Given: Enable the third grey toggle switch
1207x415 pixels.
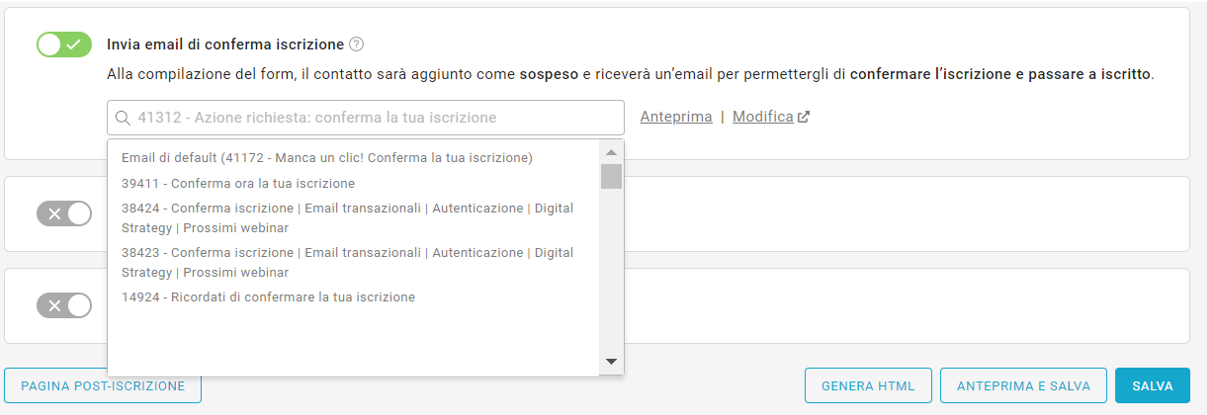Looking at the screenshot, I should coord(64,305).
